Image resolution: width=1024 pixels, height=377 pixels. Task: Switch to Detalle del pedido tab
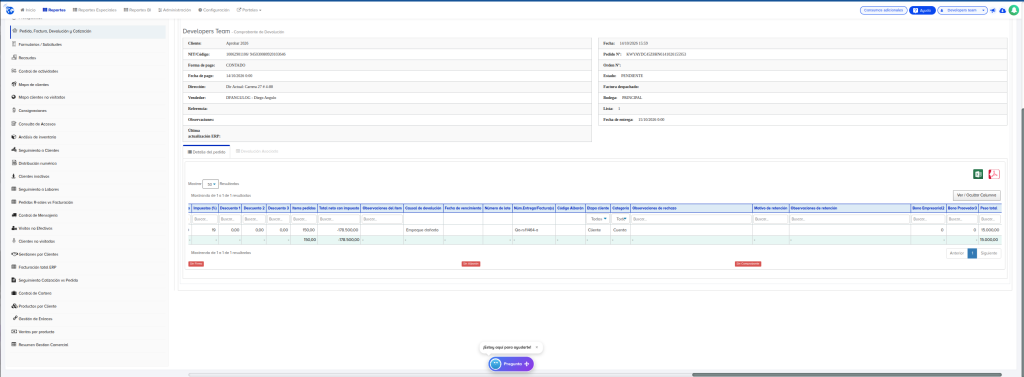206,151
